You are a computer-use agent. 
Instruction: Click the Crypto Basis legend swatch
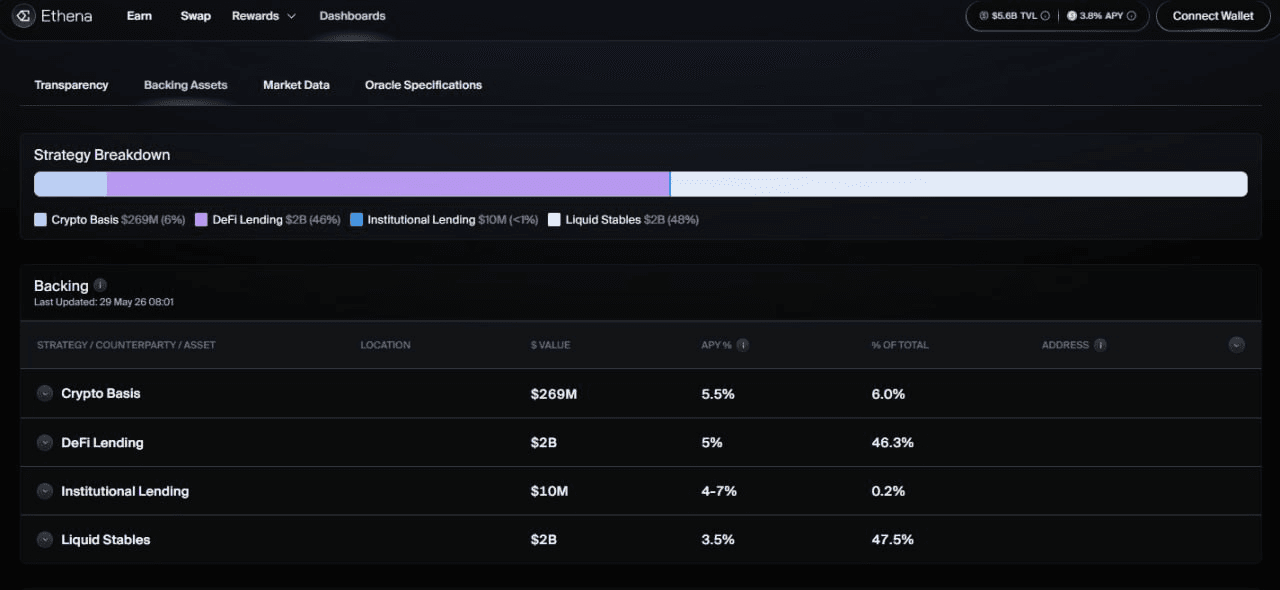pos(40,220)
